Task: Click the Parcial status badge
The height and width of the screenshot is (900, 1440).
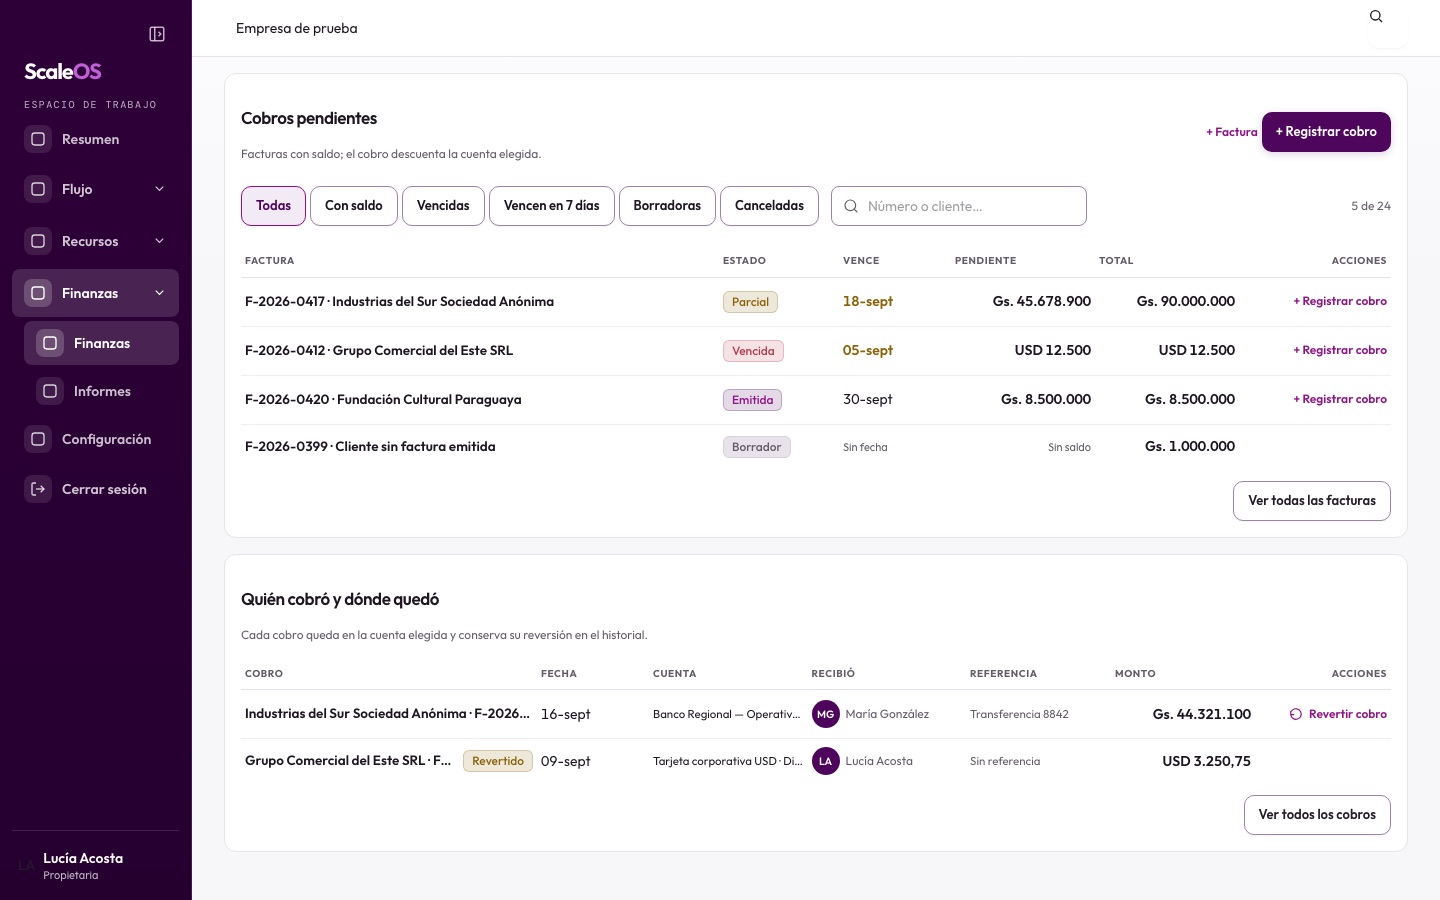Action: tap(750, 302)
